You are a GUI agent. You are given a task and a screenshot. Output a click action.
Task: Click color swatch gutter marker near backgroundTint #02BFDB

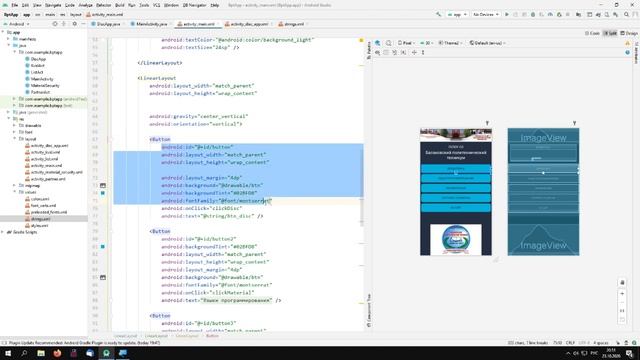(103, 193)
